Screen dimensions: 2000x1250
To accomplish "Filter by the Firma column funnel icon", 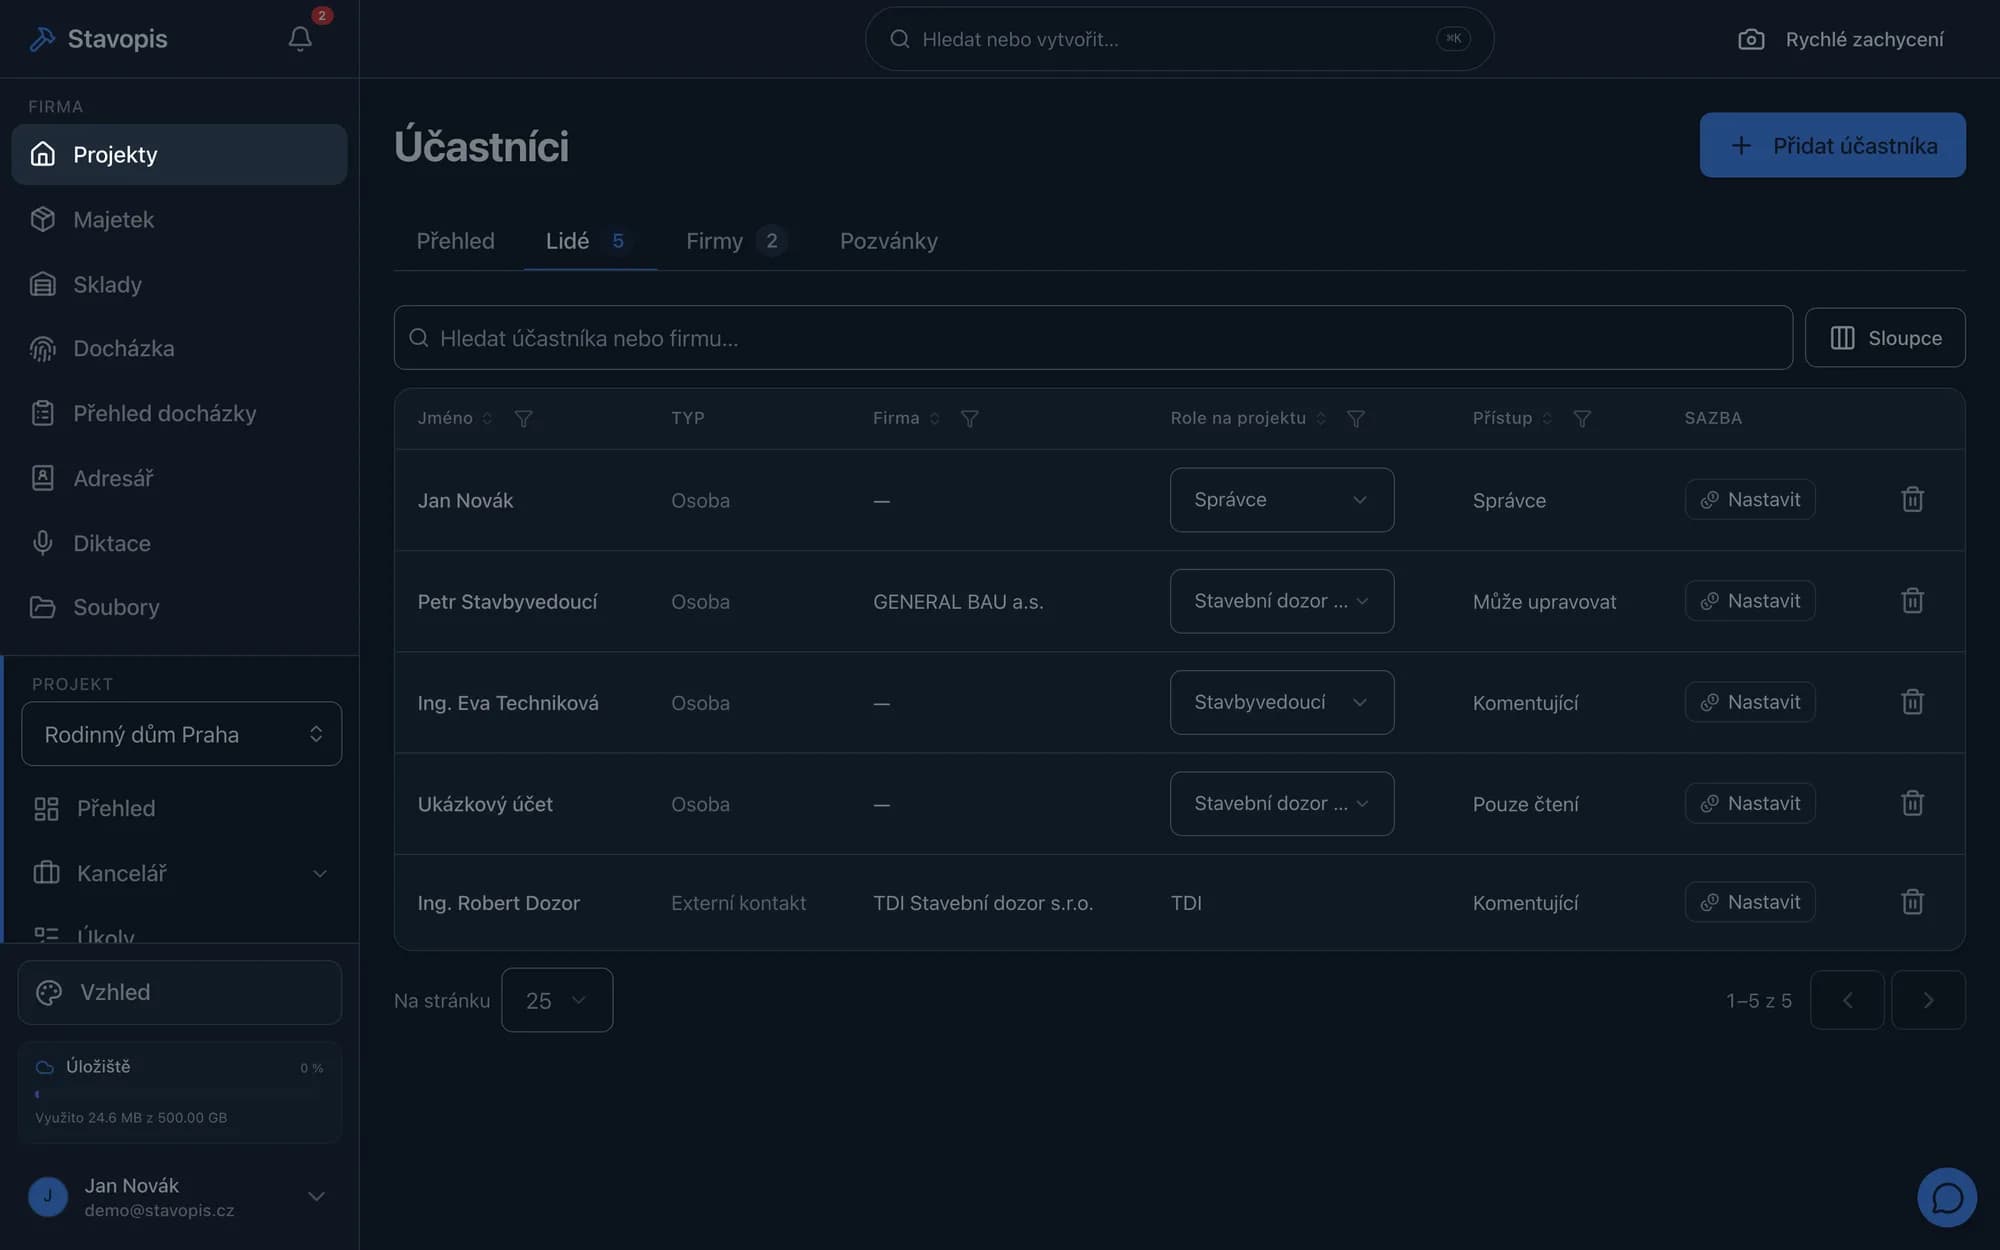I will [969, 418].
